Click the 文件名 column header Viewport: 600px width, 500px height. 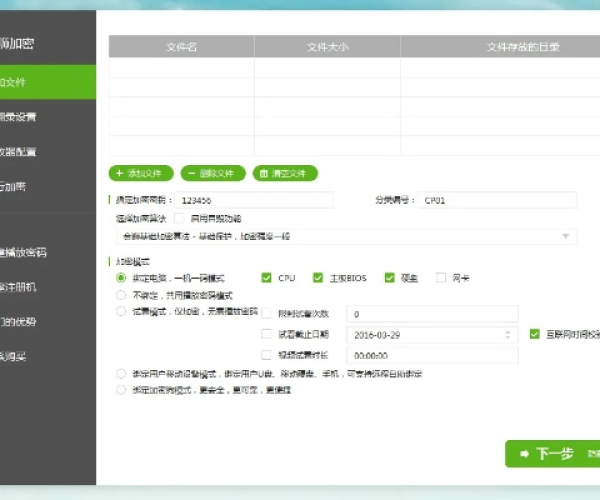pyautogui.click(x=182, y=47)
